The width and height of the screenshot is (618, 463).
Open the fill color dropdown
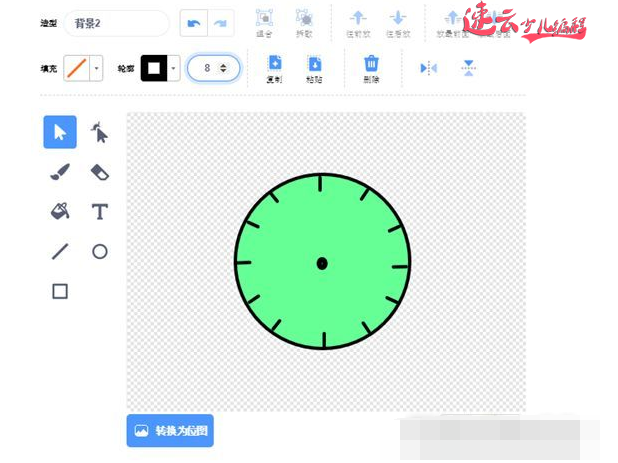[96, 68]
